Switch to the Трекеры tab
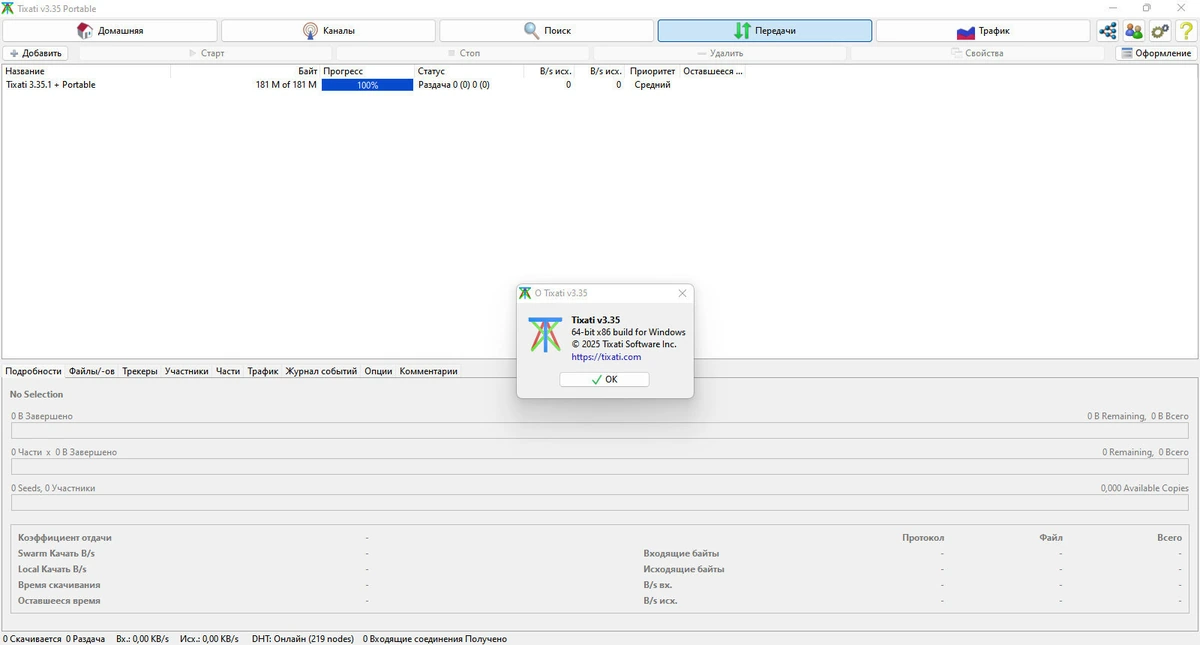The height and width of the screenshot is (645, 1200). coord(140,371)
